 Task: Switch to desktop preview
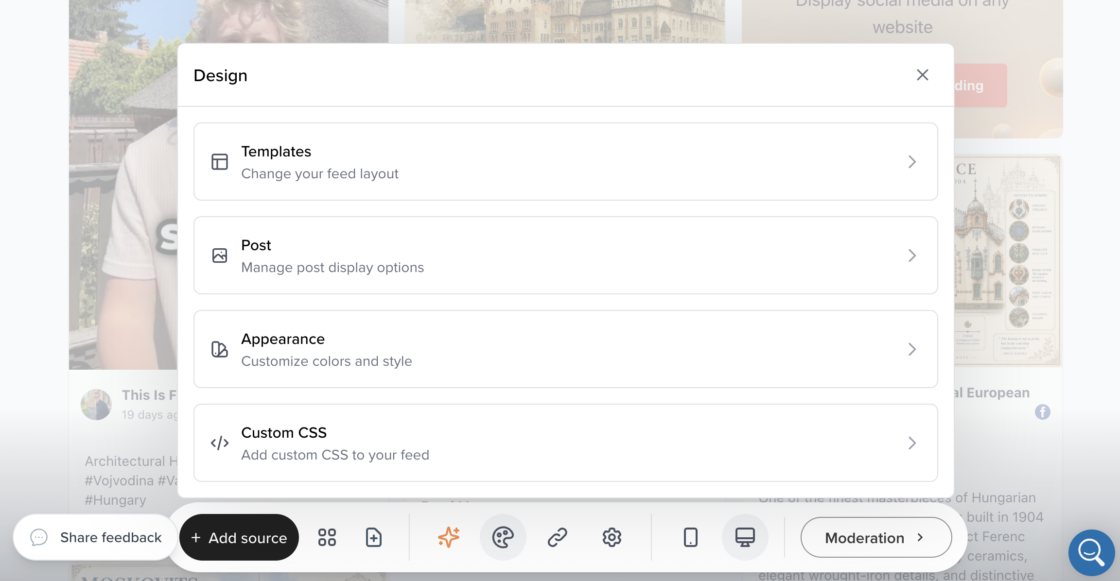(745, 537)
